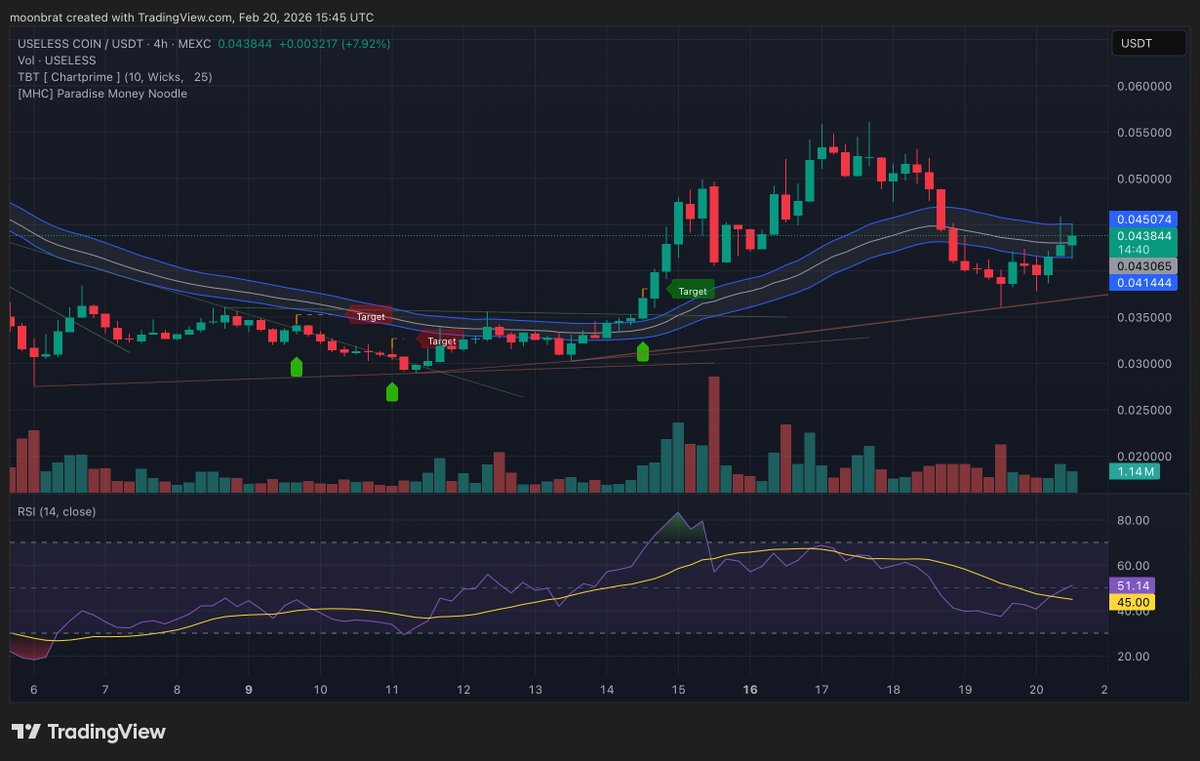Click the purple 51.14 RSI value tag

(x=1132, y=586)
